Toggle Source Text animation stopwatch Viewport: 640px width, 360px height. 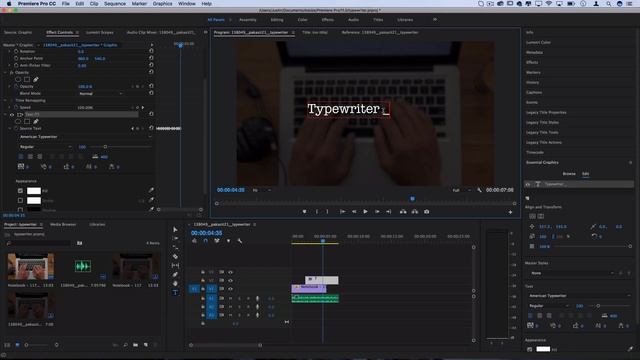pyautogui.click(x=16, y=128)
